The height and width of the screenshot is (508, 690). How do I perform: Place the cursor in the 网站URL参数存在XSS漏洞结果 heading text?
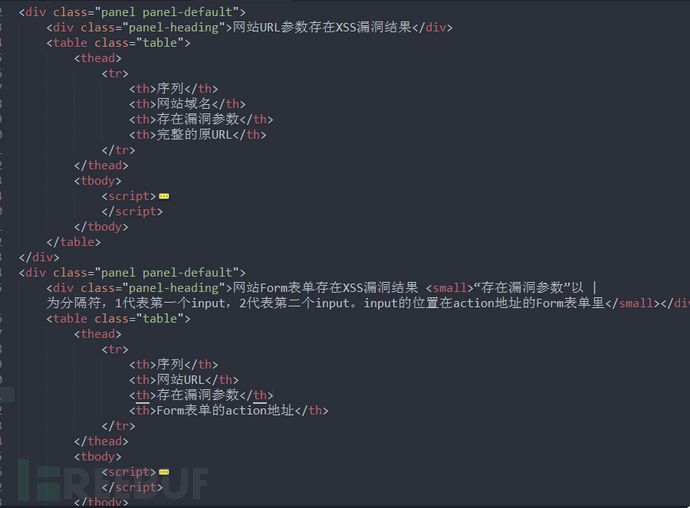tap(322, 27)
